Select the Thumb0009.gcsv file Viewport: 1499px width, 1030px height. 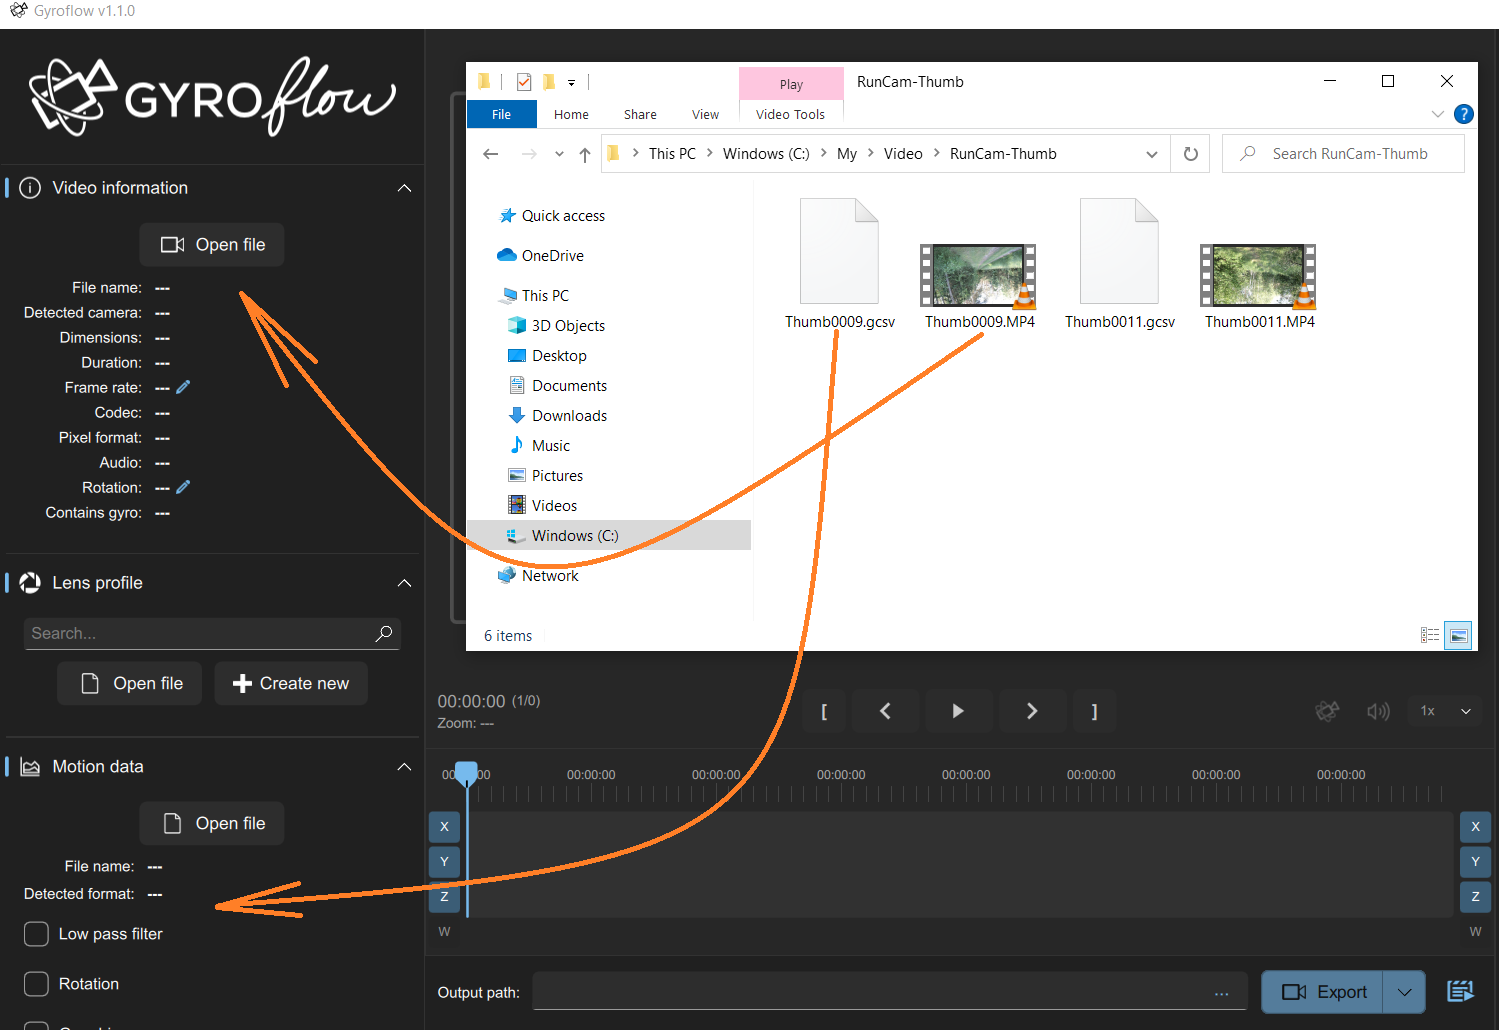(x=840, y=264)
